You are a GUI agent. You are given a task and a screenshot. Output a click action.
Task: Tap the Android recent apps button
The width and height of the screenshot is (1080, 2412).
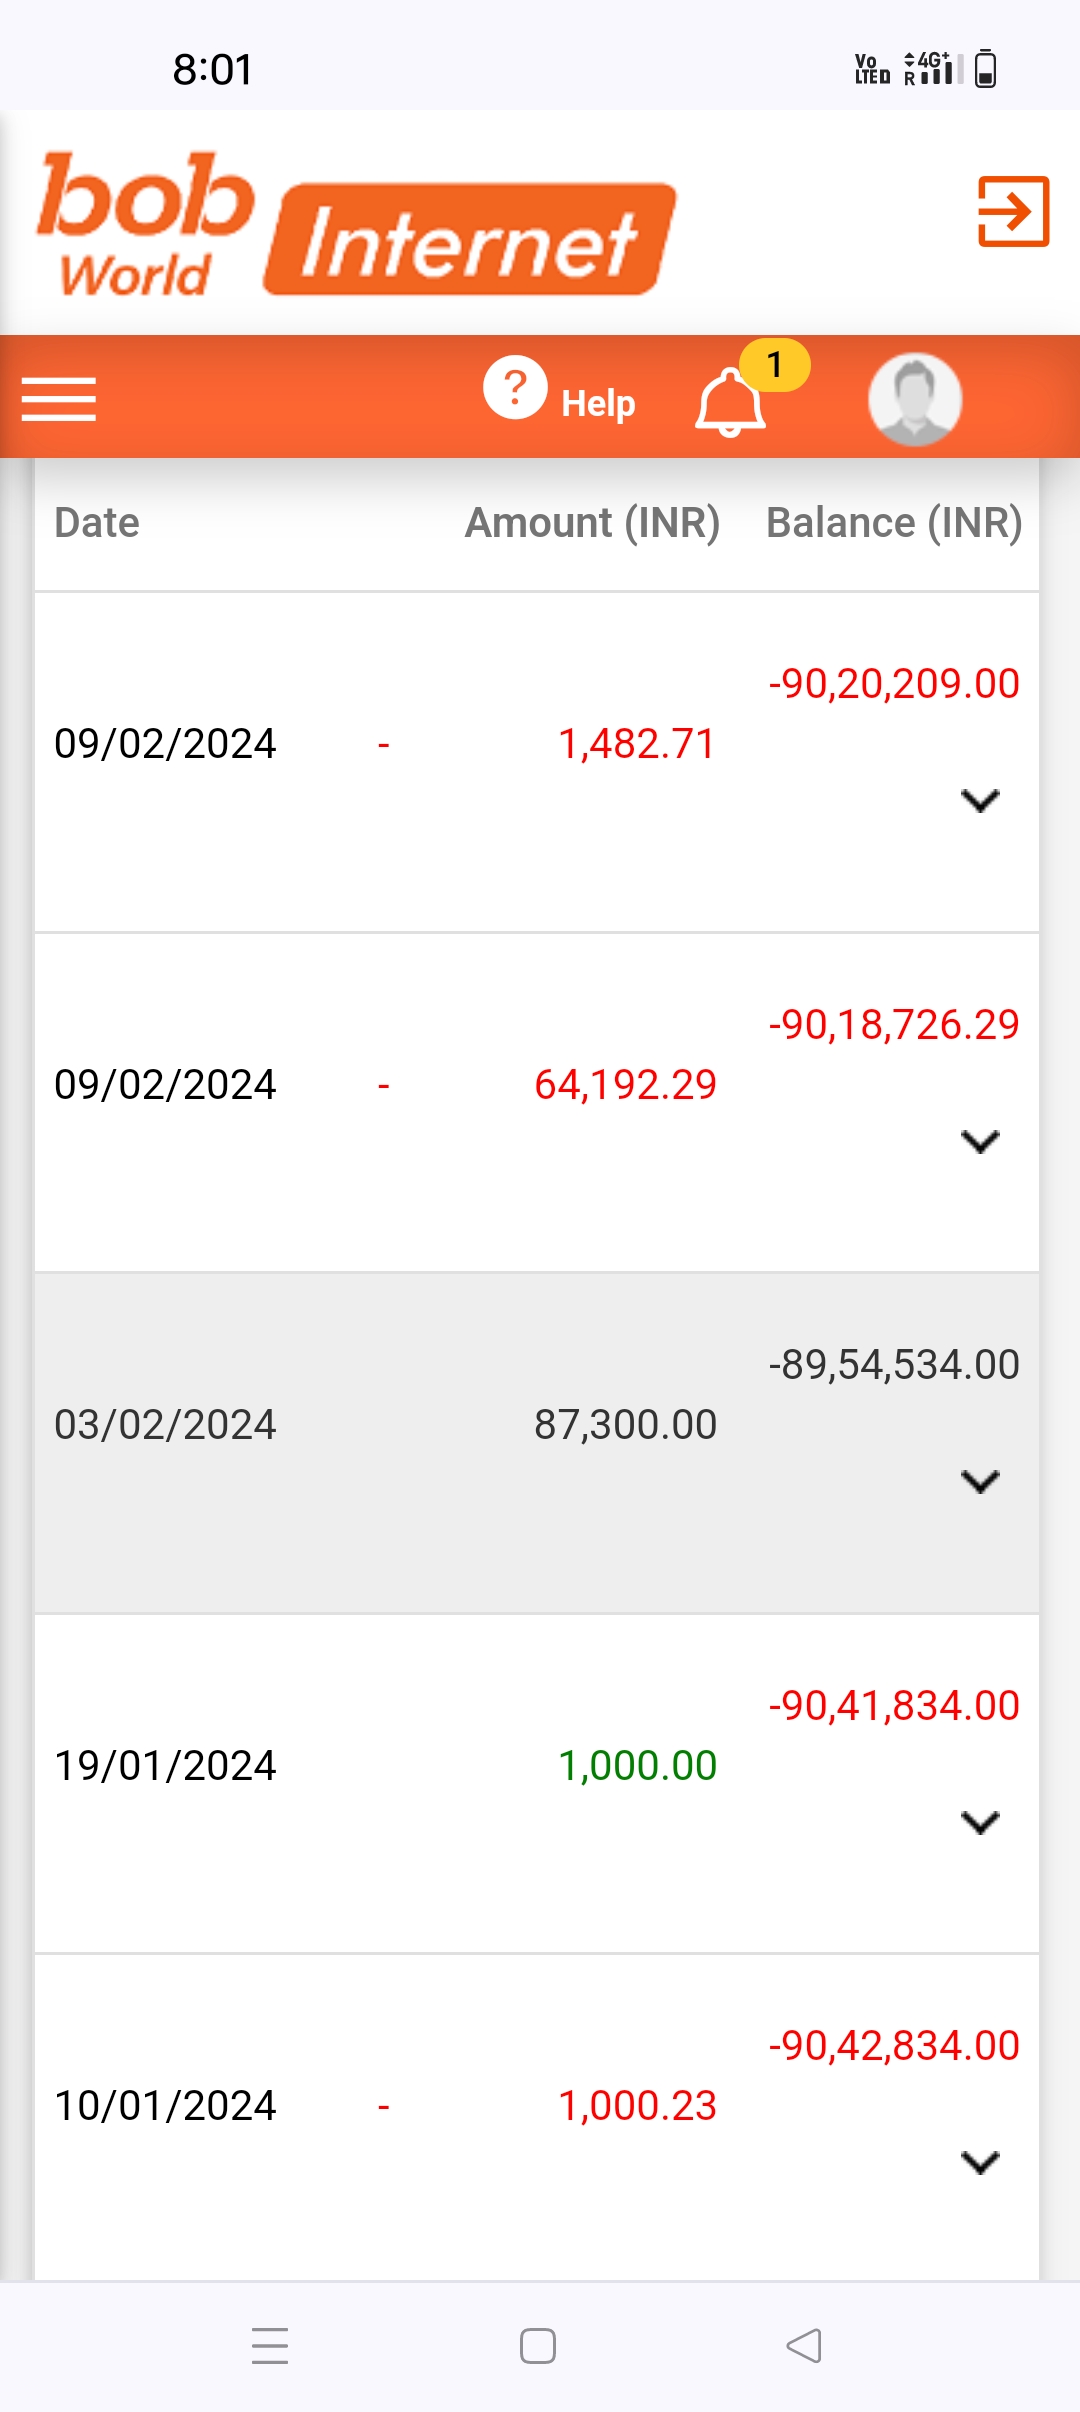coord(270,2346)
